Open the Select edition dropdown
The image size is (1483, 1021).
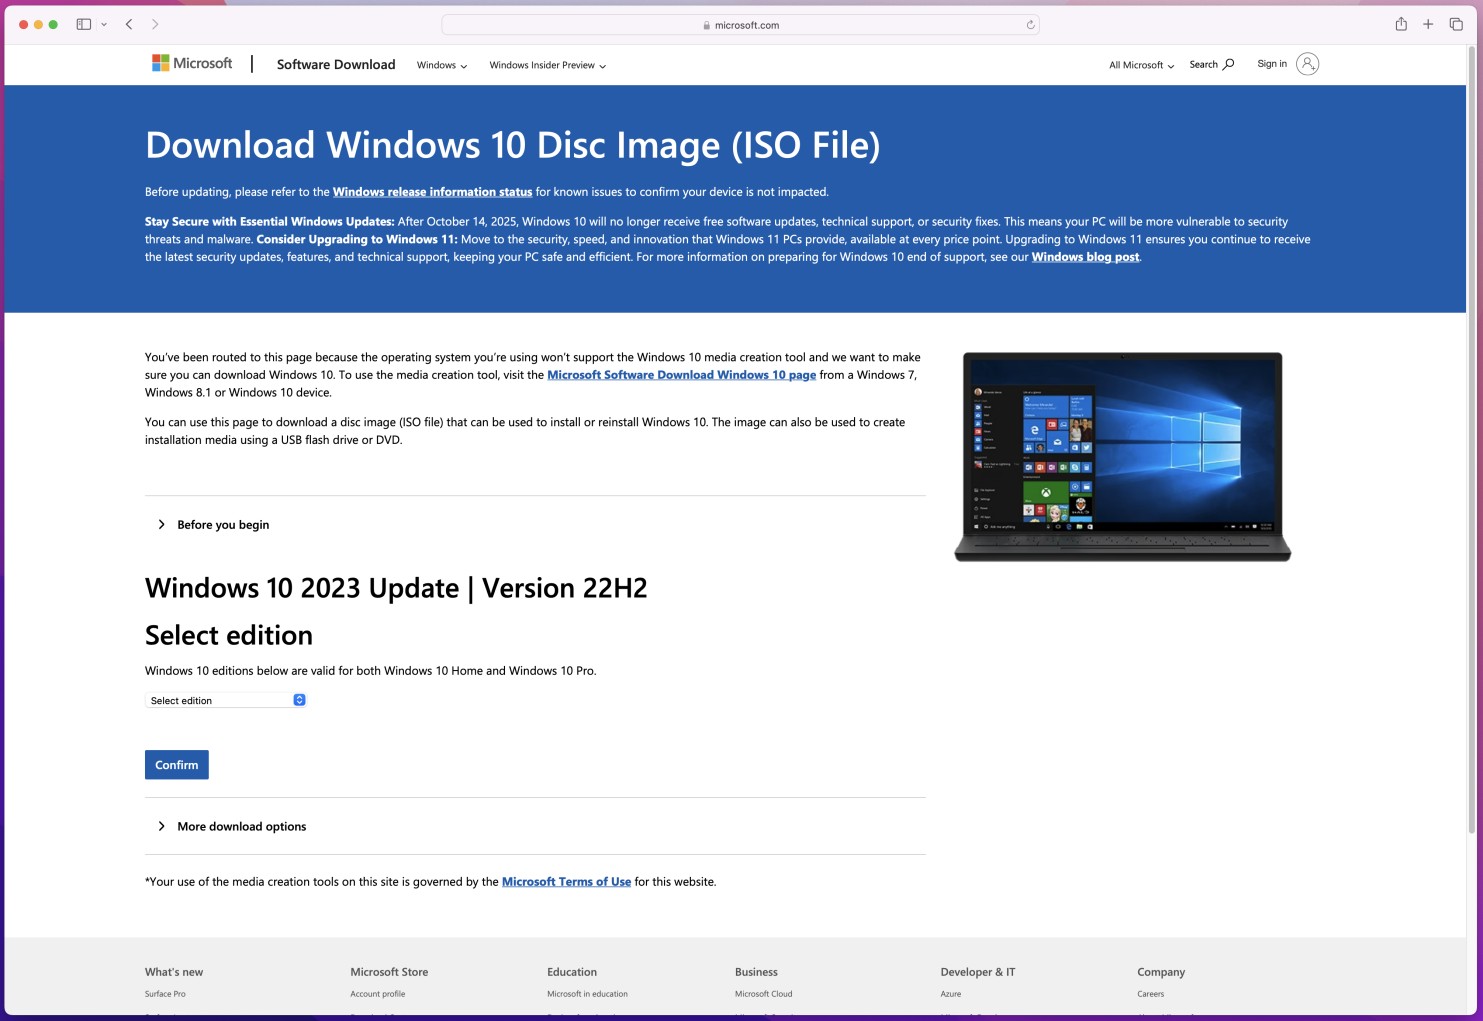225,700
